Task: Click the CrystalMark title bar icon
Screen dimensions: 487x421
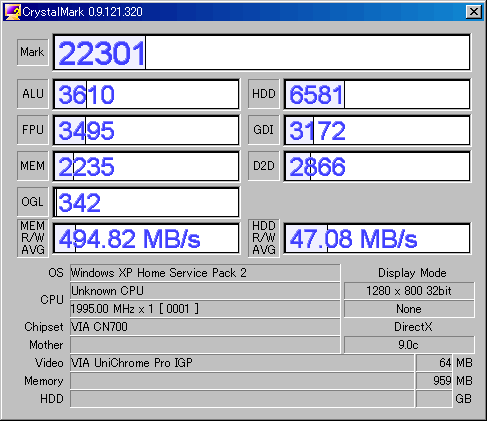Action: tap(12, 12)
